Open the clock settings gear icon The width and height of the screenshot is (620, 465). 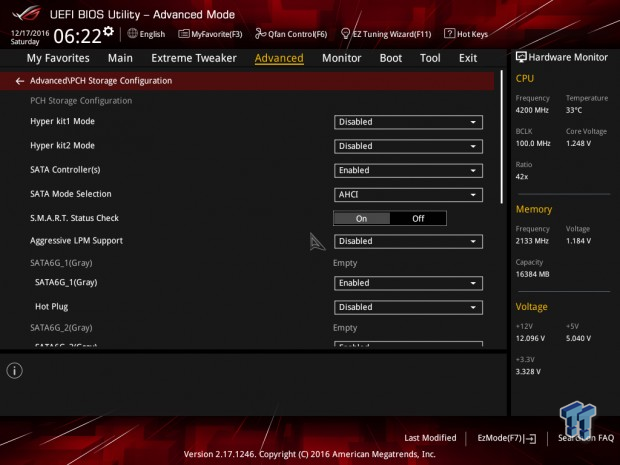pyautogui.click(x=108, y=31)
